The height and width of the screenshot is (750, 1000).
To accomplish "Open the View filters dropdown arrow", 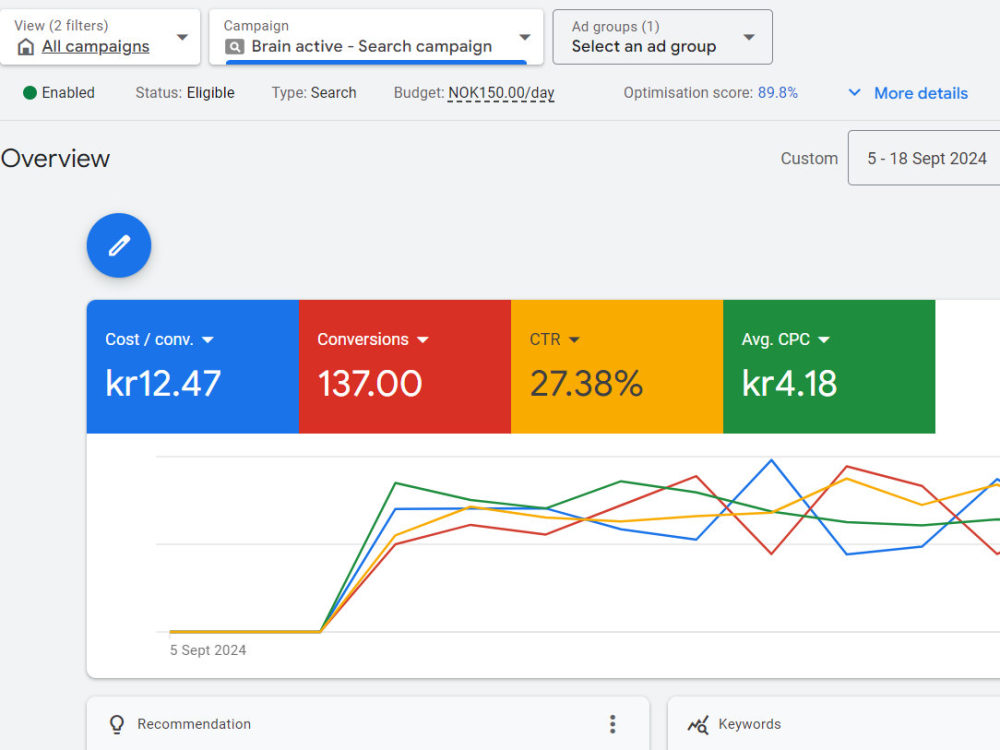I will (182, 37).
